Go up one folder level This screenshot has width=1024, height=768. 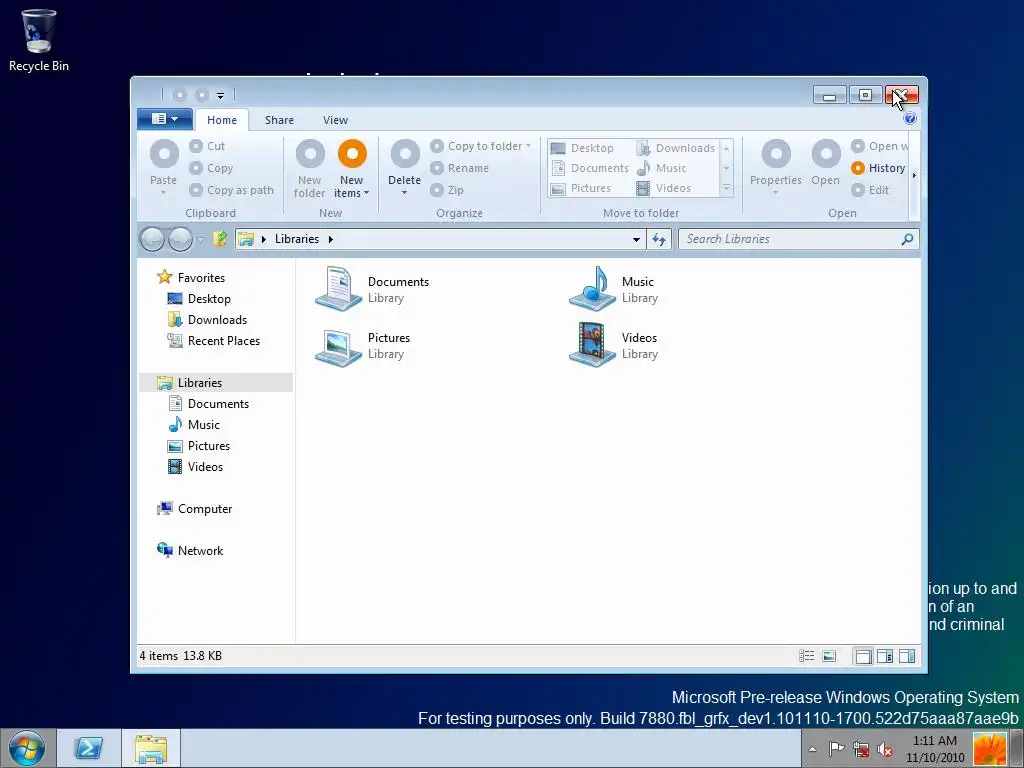coord(220,239)
